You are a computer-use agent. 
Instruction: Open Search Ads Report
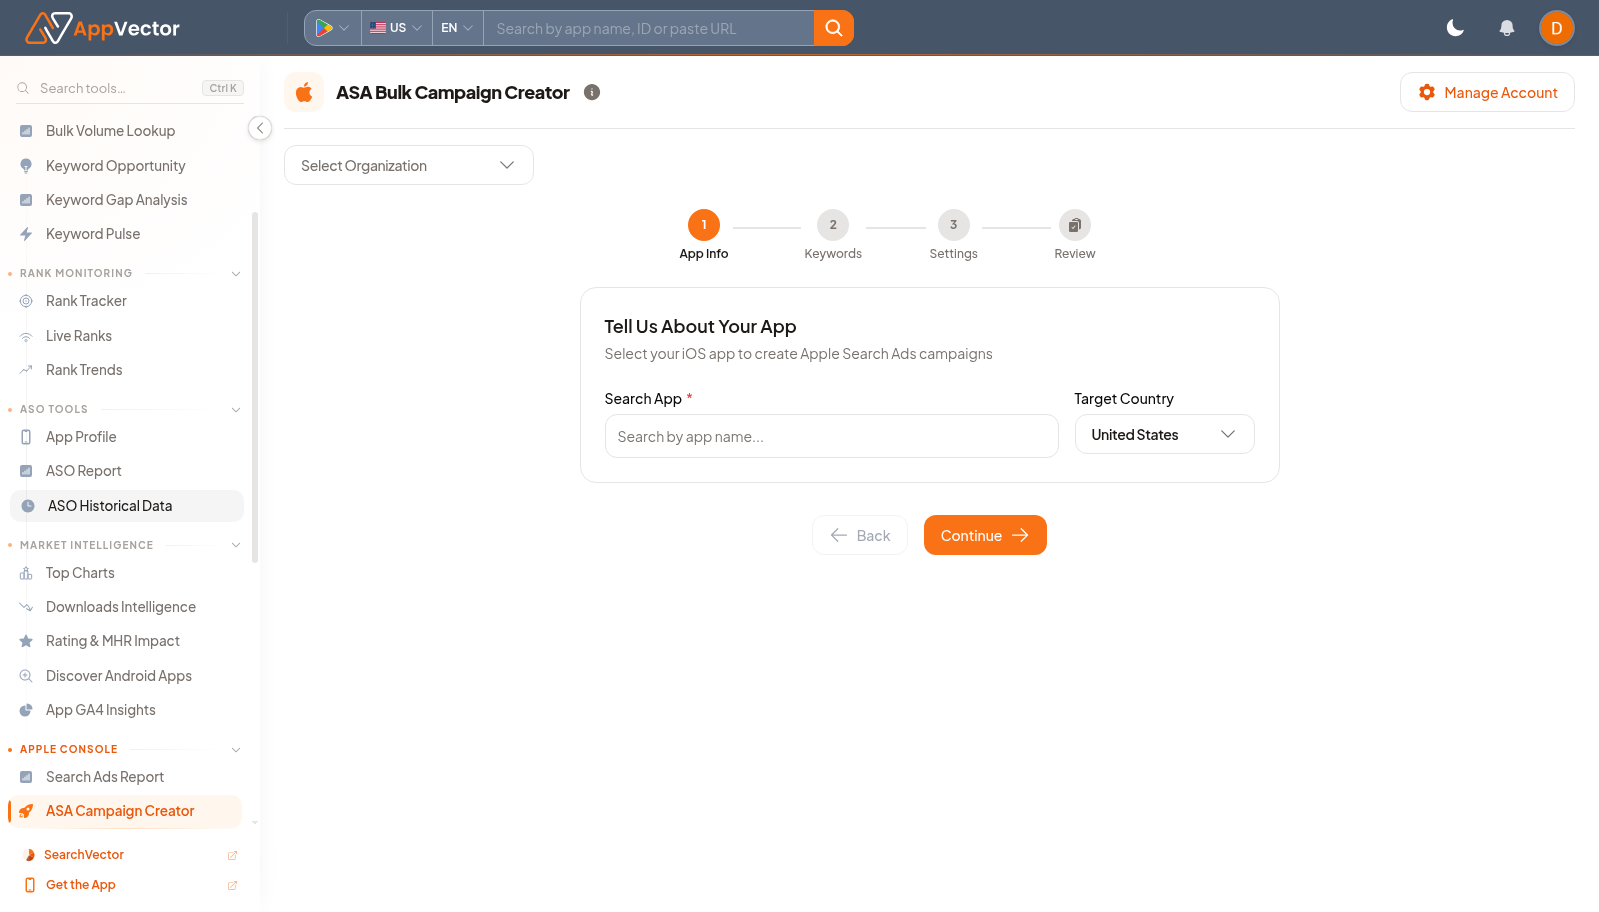pyautogui.click(x=105, y=777)
